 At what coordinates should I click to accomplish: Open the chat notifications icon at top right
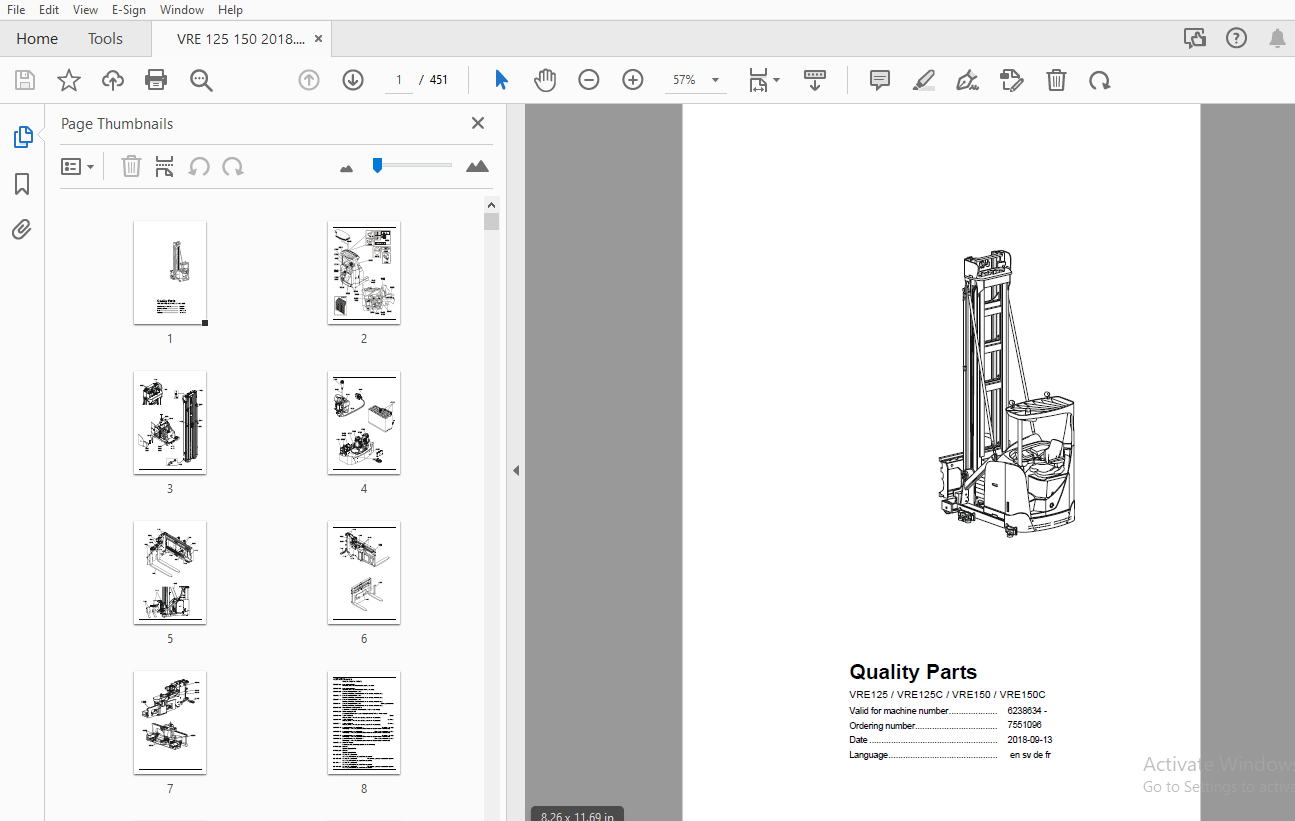coord(1194,38)
